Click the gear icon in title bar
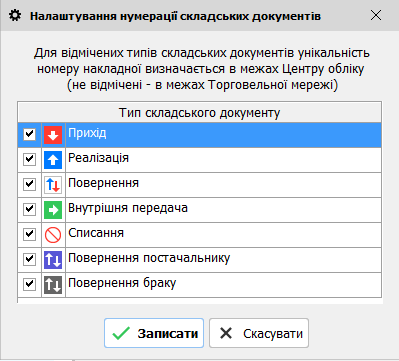Viewport: 399px width, 361px height. [15, 16]
